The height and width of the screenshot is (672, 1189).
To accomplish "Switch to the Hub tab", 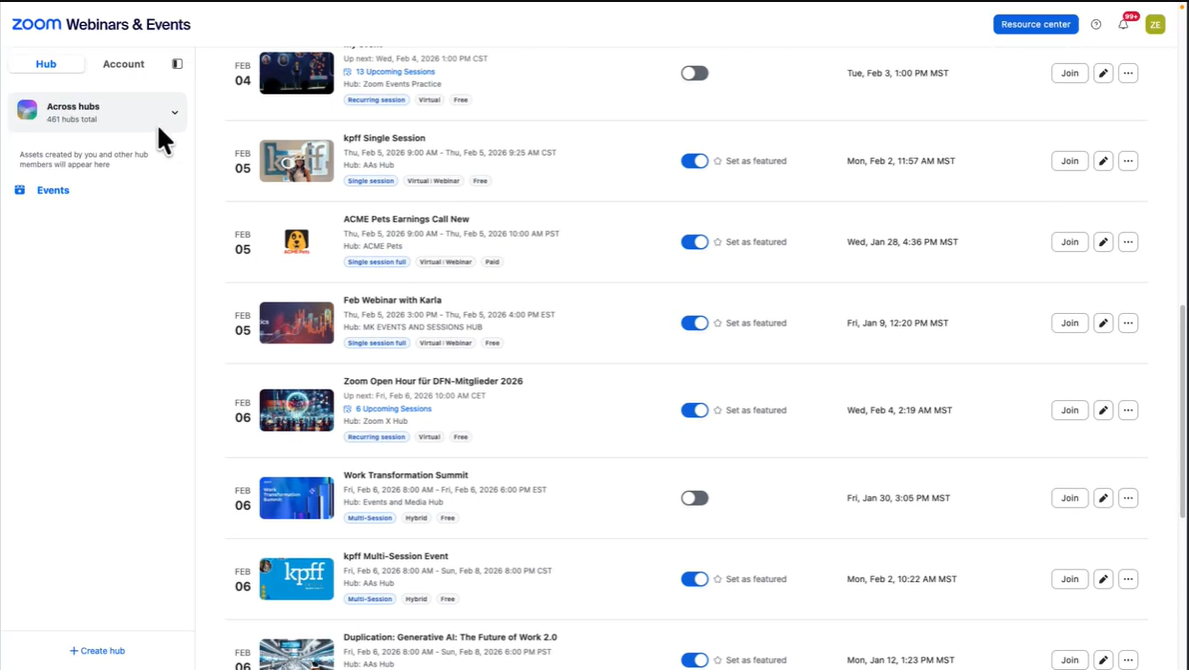I will [46, 64].
